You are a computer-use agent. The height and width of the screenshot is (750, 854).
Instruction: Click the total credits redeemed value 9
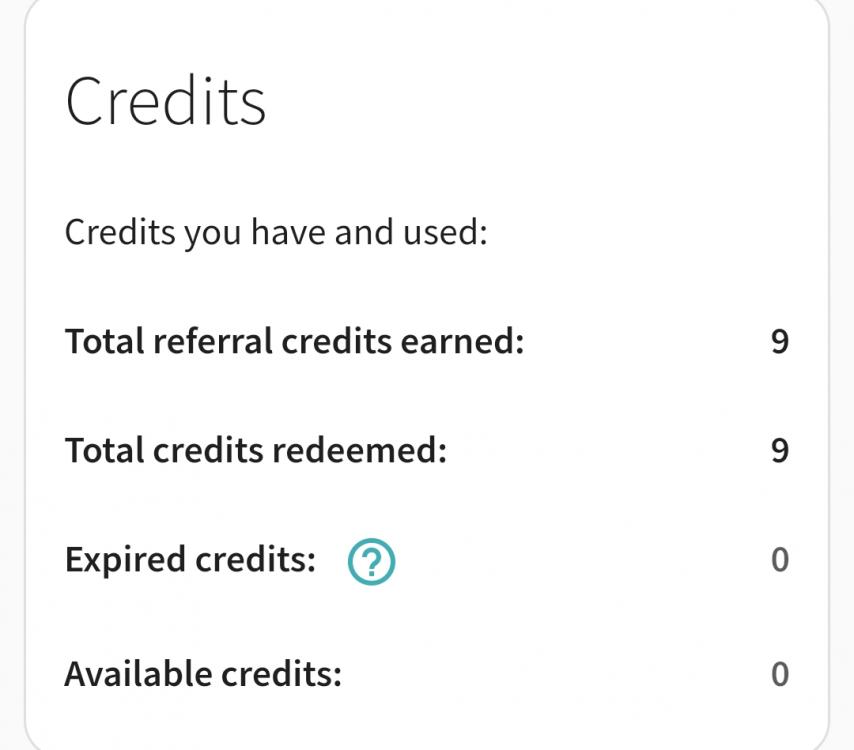click(780, 451)
